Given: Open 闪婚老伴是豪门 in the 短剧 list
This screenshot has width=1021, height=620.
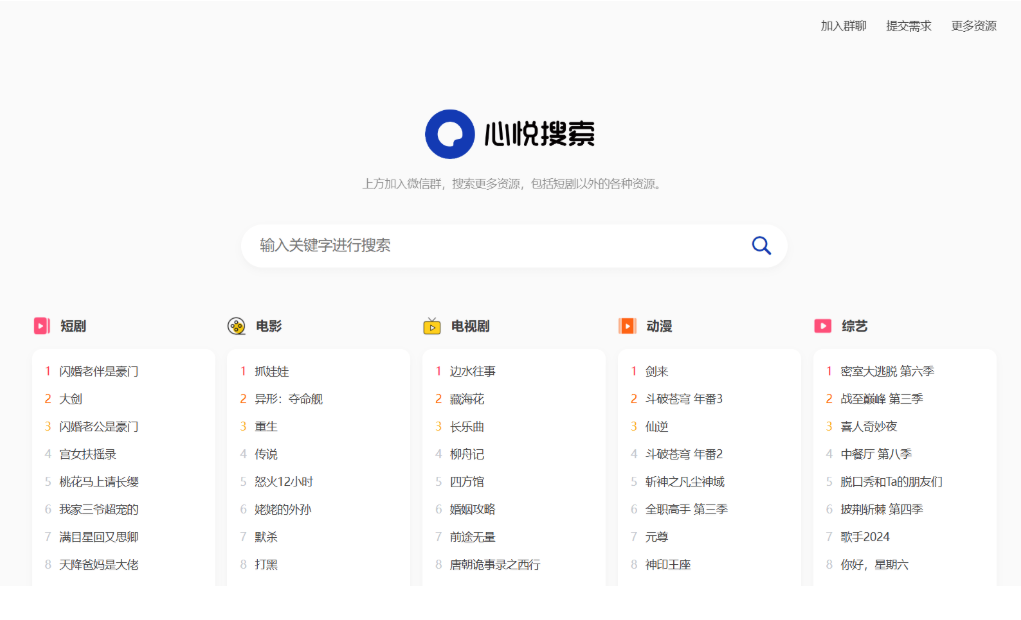Looking at the screenshot, I should point(99,371).
